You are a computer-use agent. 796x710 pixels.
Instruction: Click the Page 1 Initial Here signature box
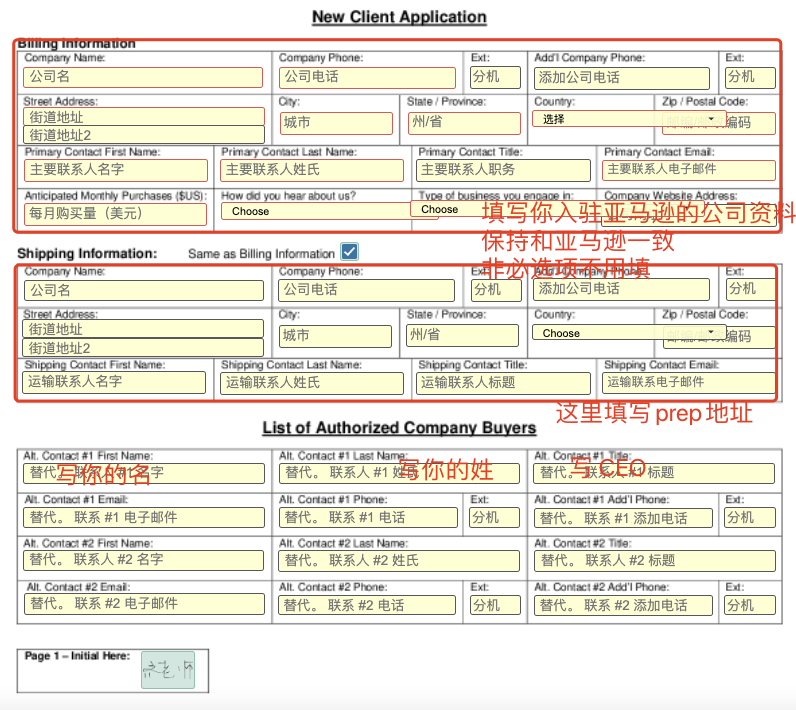point(168,670)
